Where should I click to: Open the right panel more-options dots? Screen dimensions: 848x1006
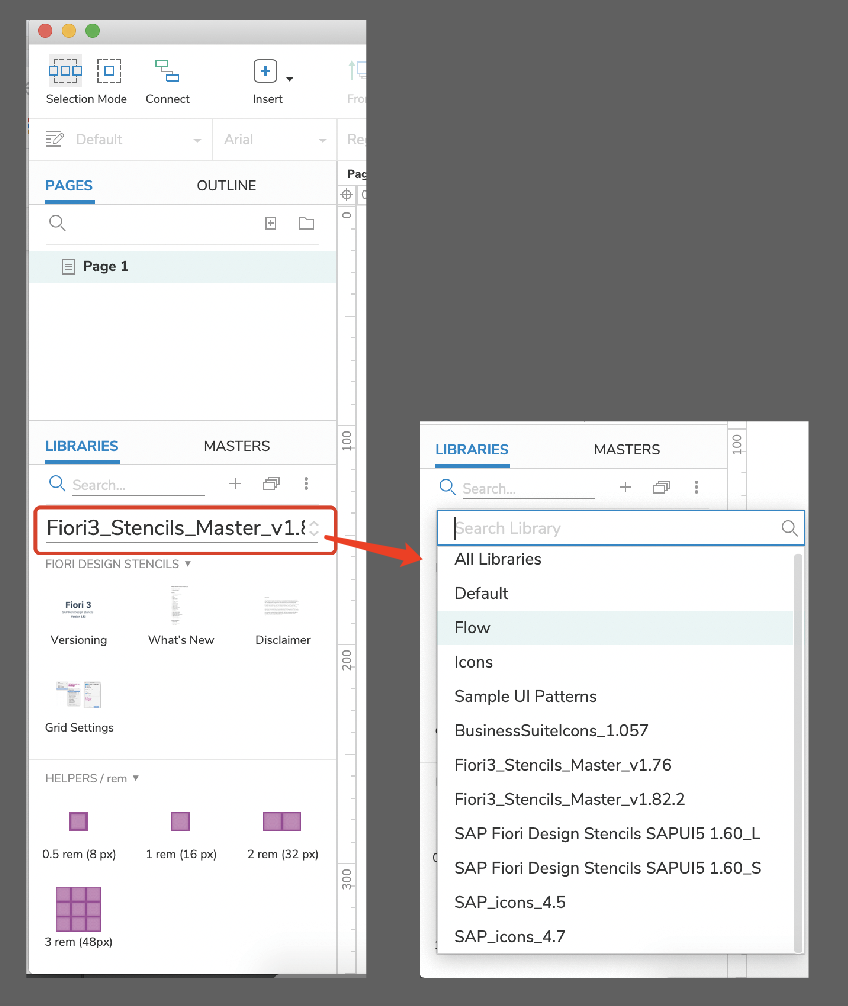tap(697, 488)
